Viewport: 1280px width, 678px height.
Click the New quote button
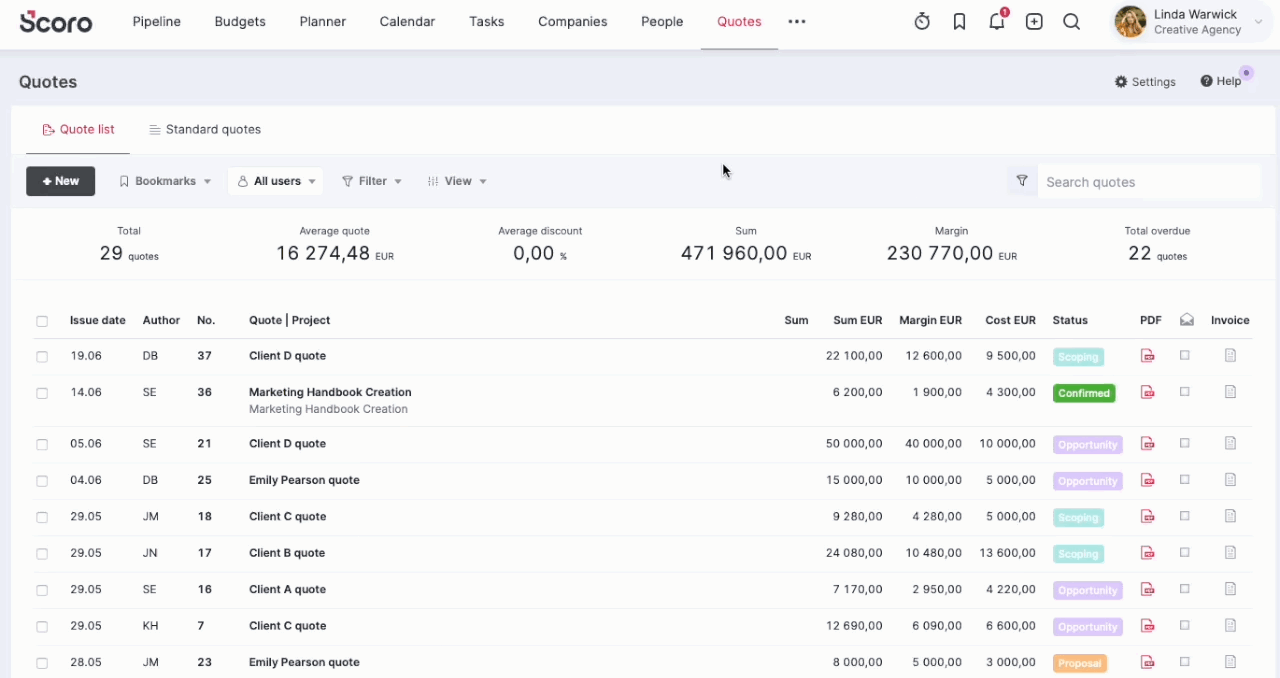[x=60, y=181]
